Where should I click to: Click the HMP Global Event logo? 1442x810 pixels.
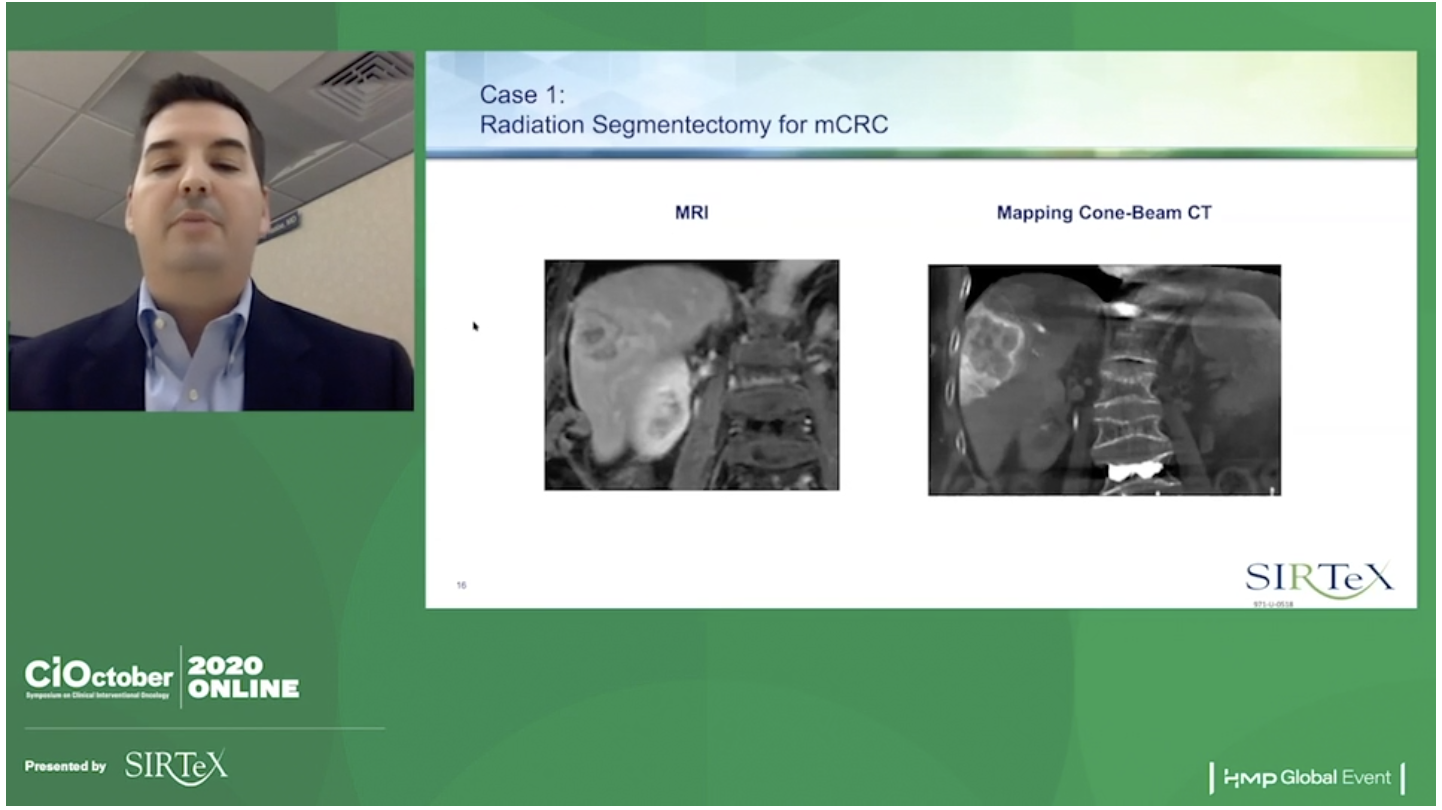click(x=1307, y=778)
